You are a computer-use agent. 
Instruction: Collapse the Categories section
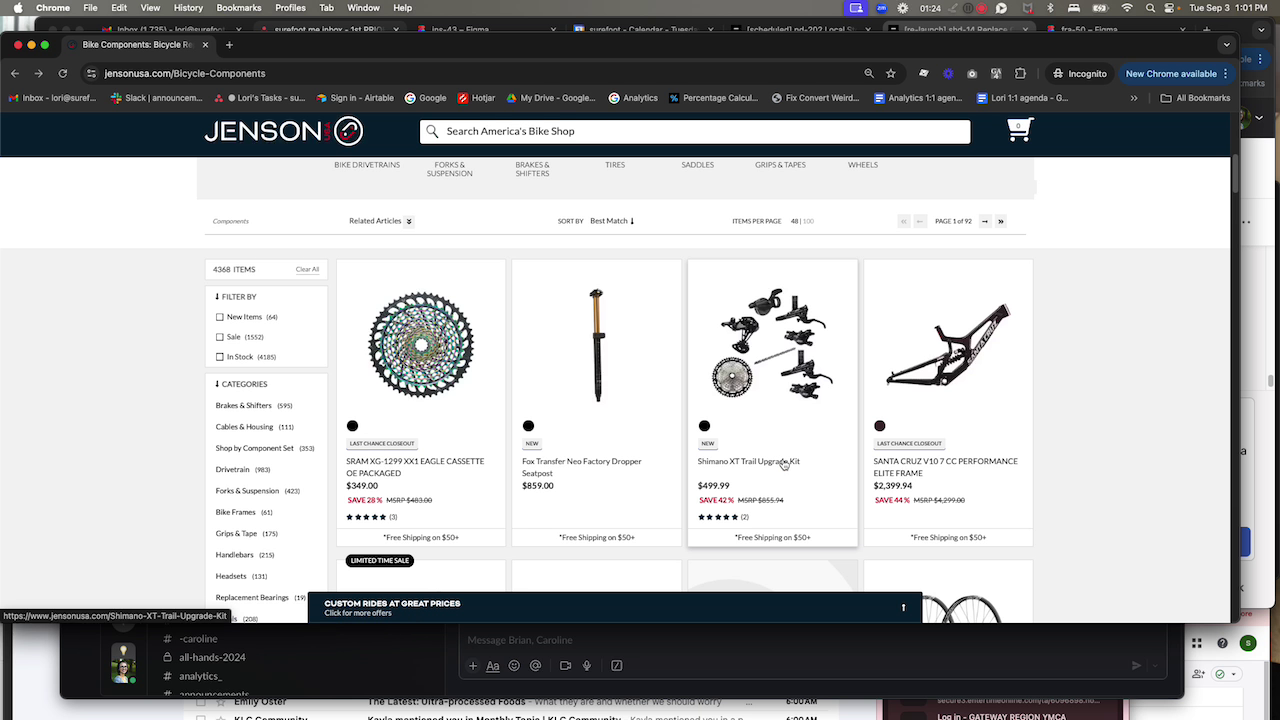[x=241, y=384]
